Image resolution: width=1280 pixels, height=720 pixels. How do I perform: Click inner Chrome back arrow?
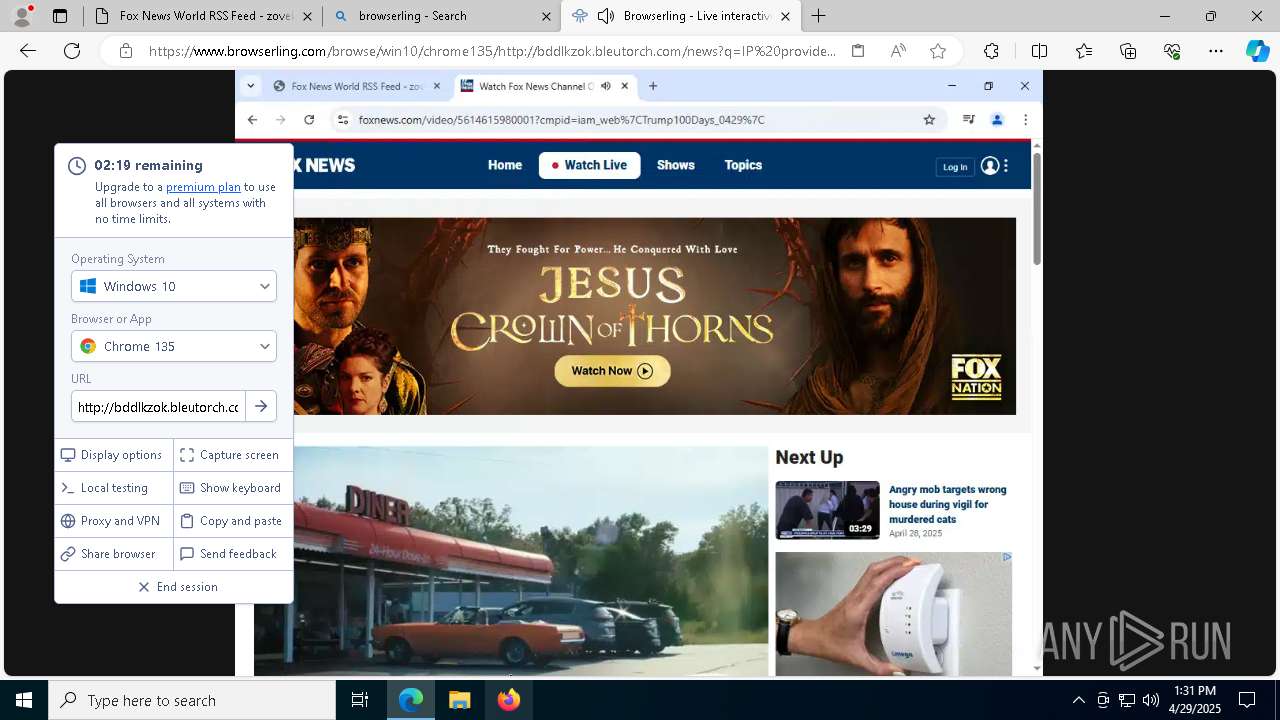coord(252,120)
